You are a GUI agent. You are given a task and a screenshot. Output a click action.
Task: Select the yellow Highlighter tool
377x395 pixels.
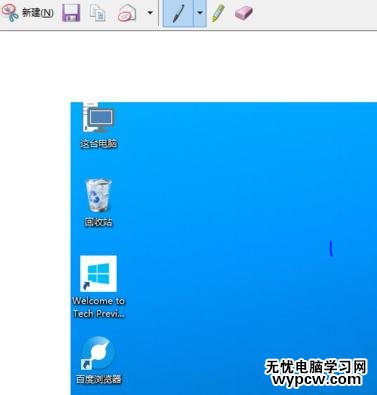click(x=218, y=13)
